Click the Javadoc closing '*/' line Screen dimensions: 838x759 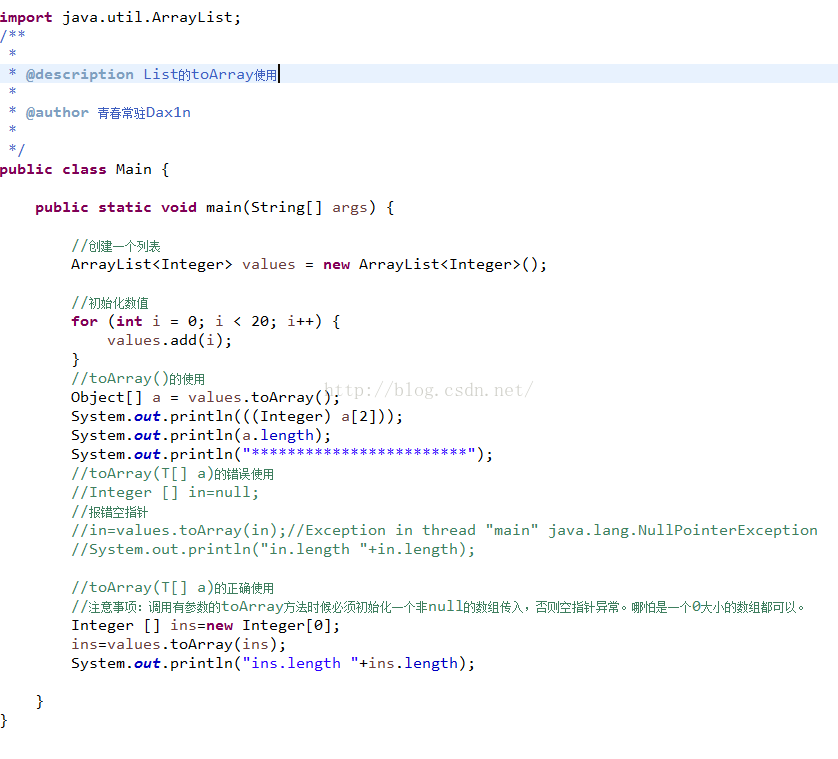[17, 150]
